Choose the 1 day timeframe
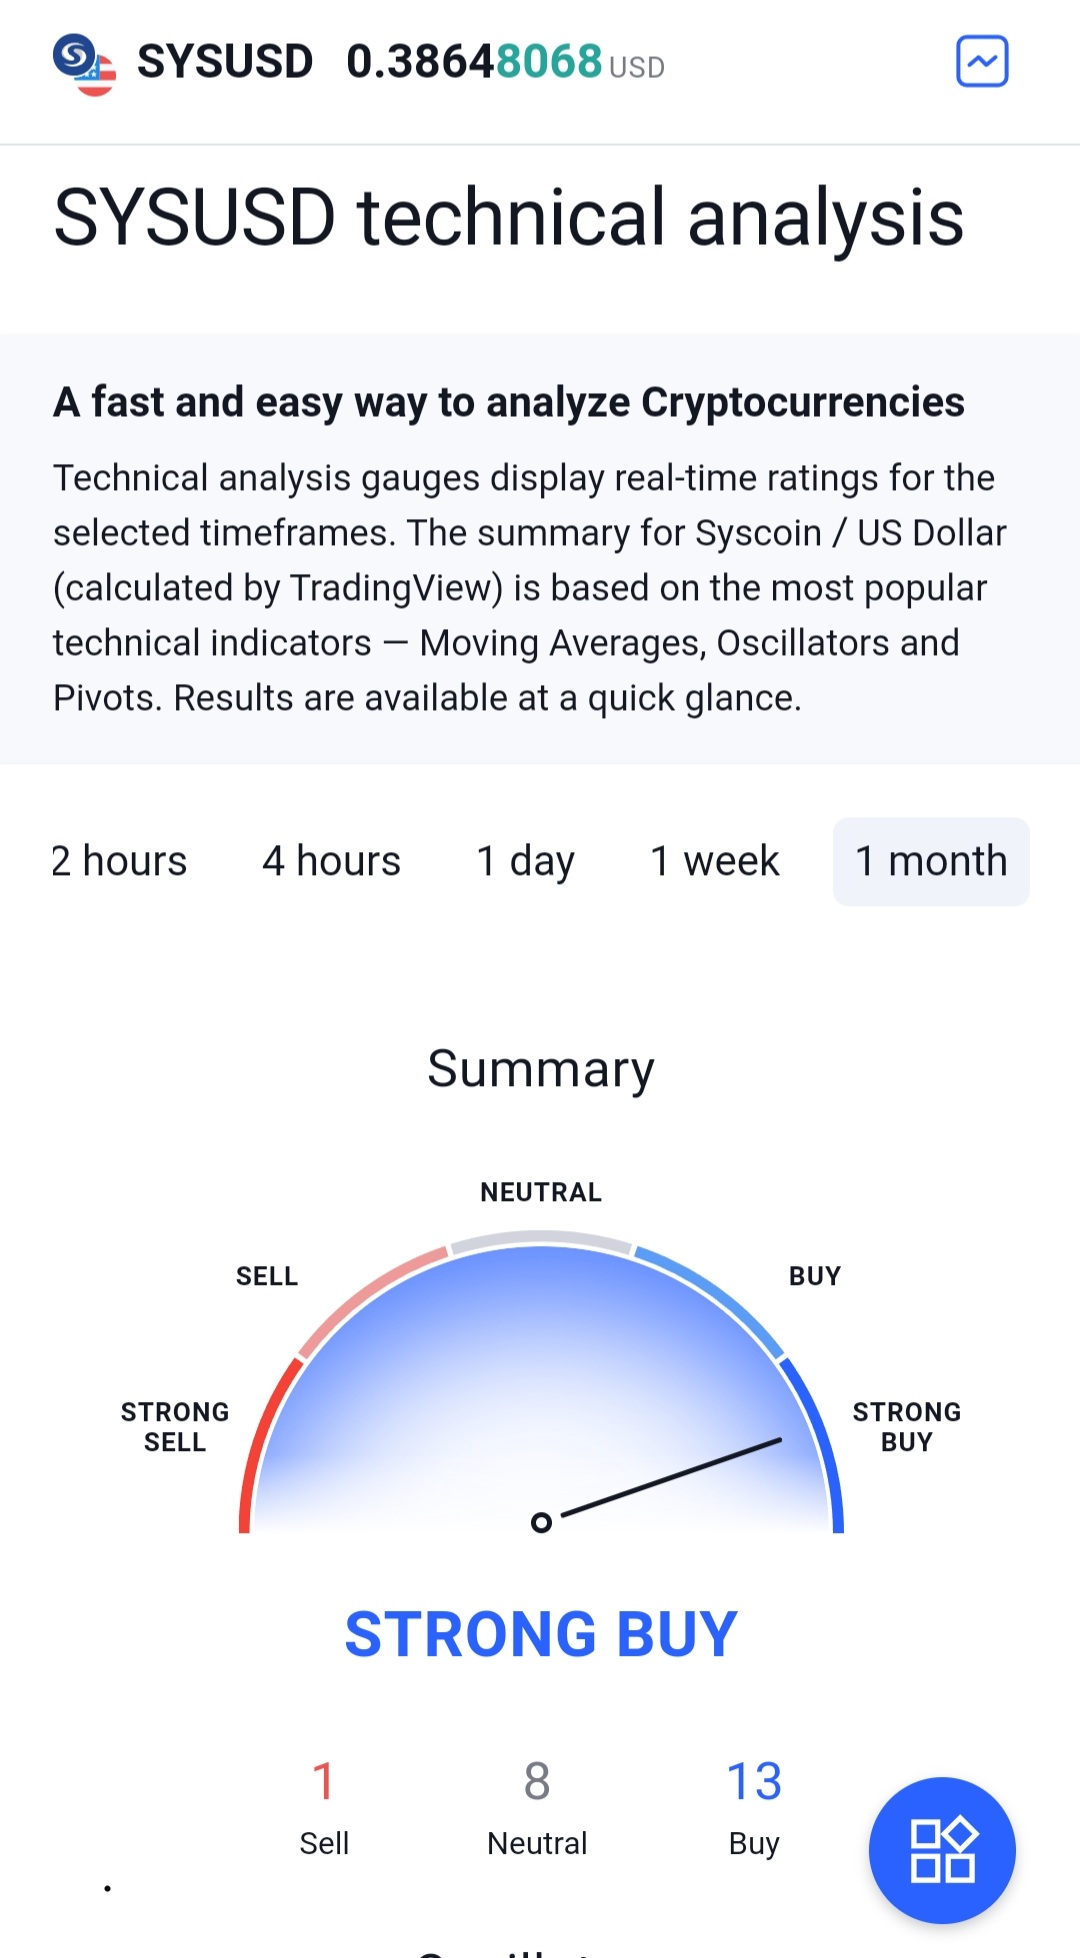 tap(525, 861)
